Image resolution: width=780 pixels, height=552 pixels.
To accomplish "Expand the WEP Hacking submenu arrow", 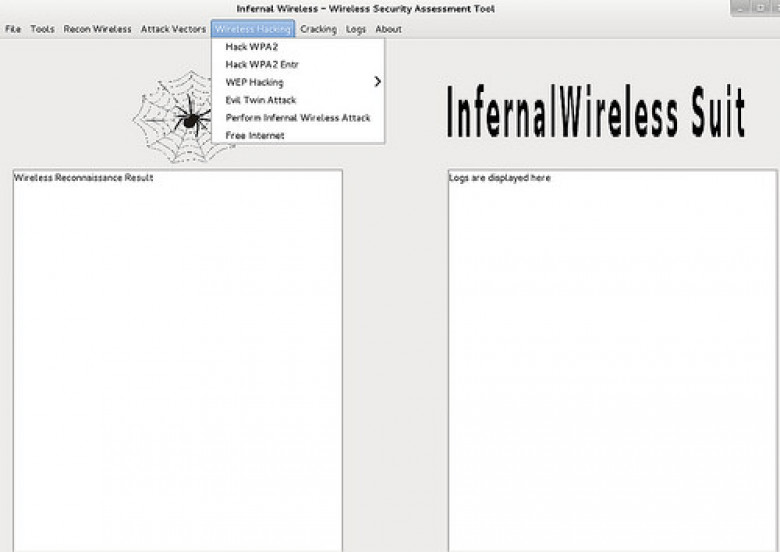I will (x=378, y=82).
